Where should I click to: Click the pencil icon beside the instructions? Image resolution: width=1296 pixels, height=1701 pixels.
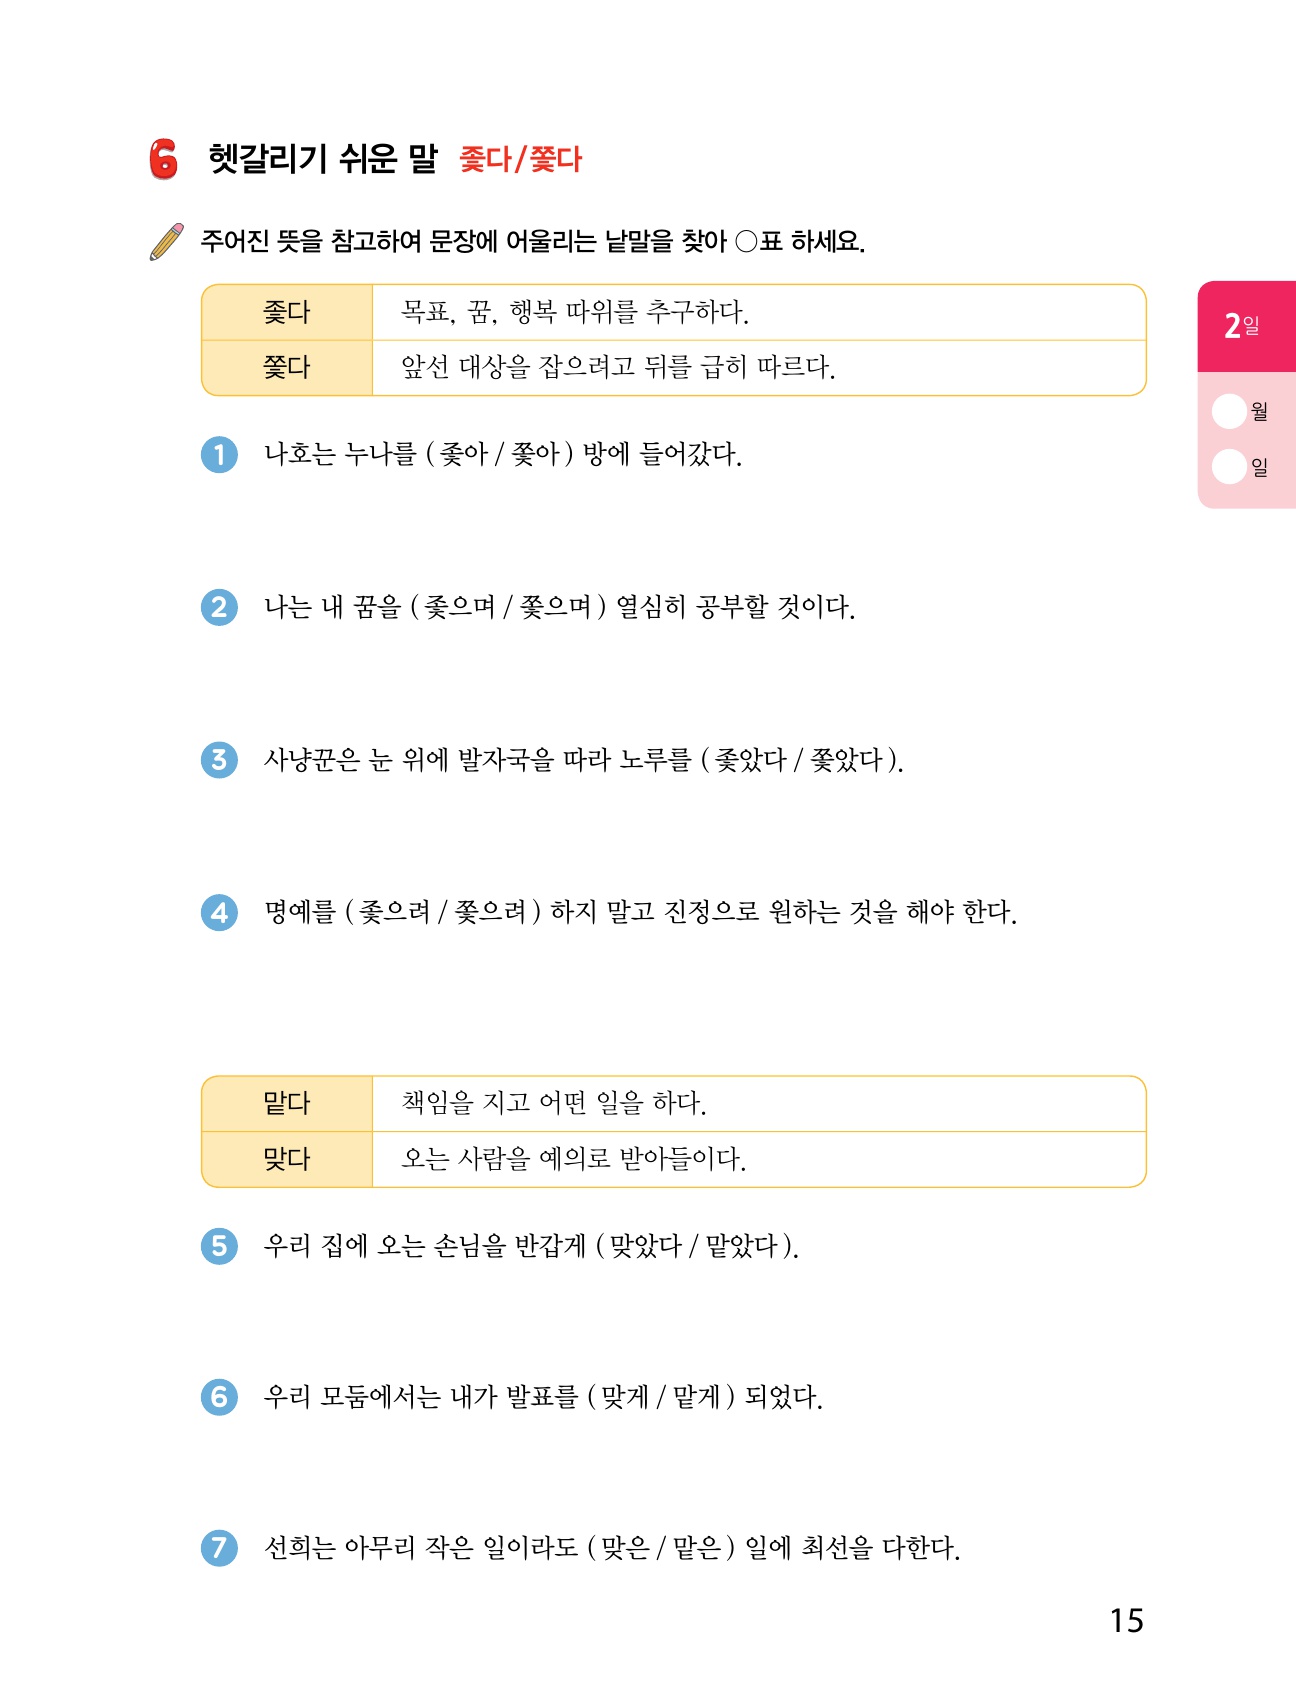pos(166,242)
